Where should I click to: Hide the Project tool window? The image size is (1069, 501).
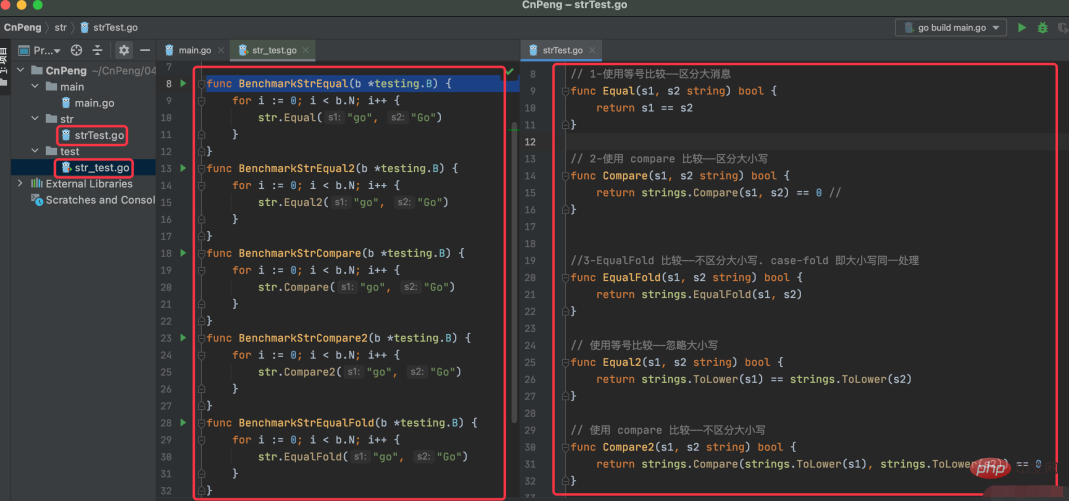(x=145, y=50)
